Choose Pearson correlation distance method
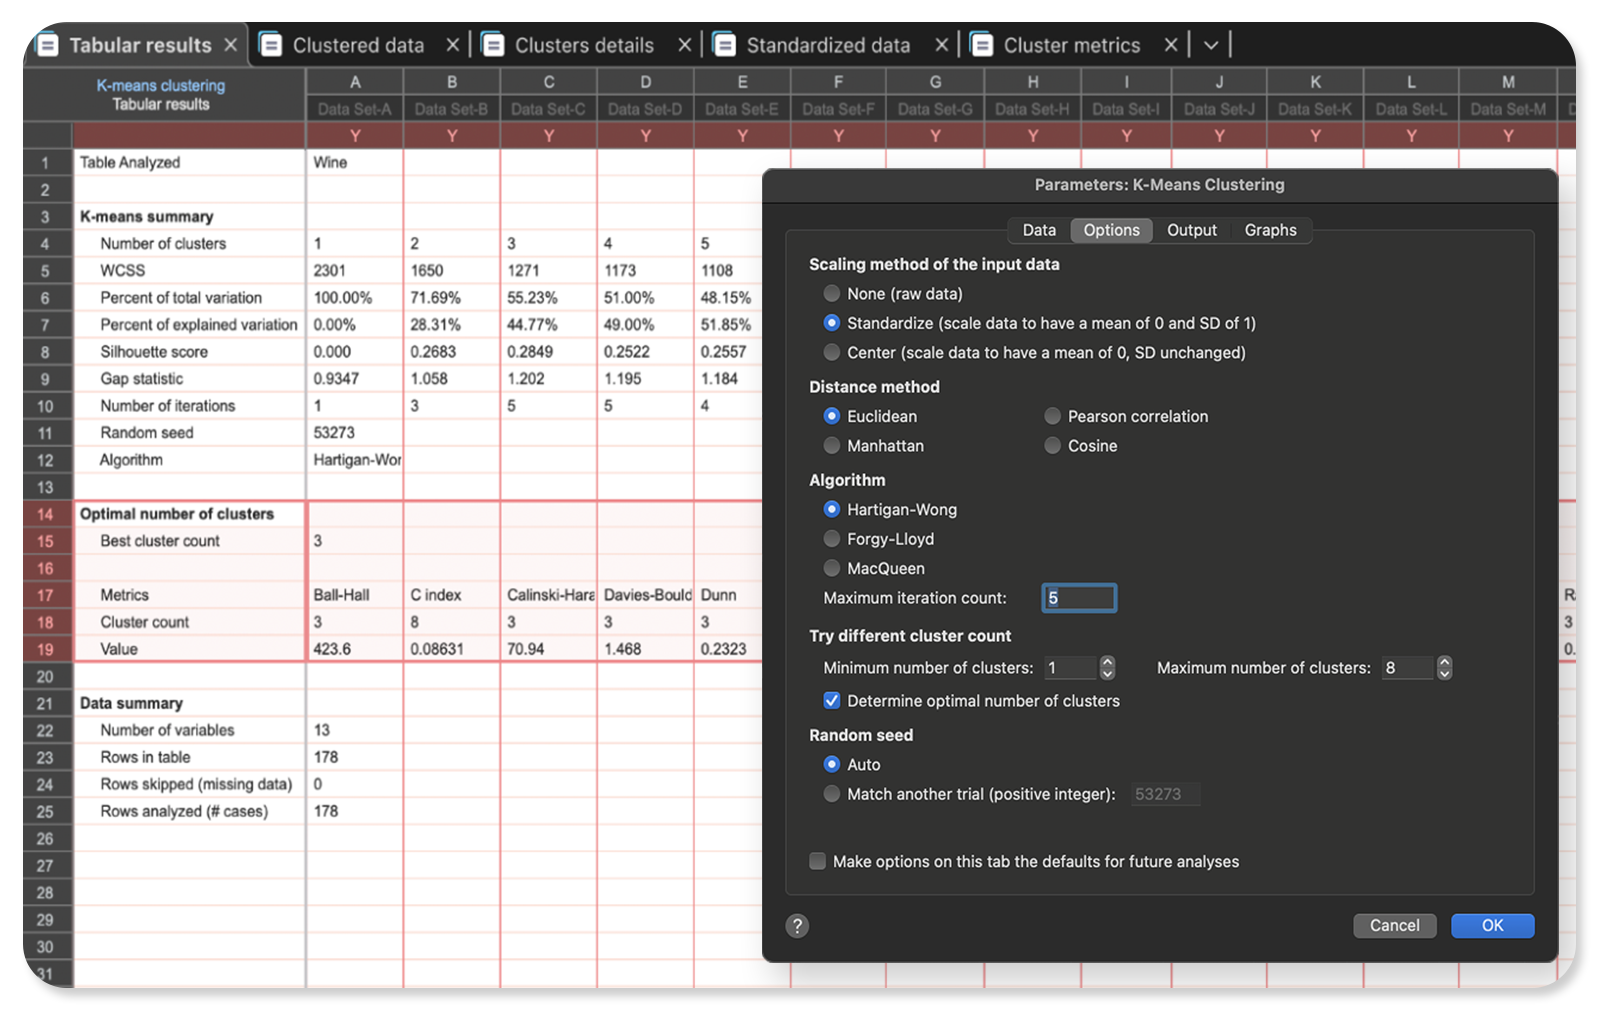Viewport: 1600px width, 1012px height. click(x=1052, y=416)
